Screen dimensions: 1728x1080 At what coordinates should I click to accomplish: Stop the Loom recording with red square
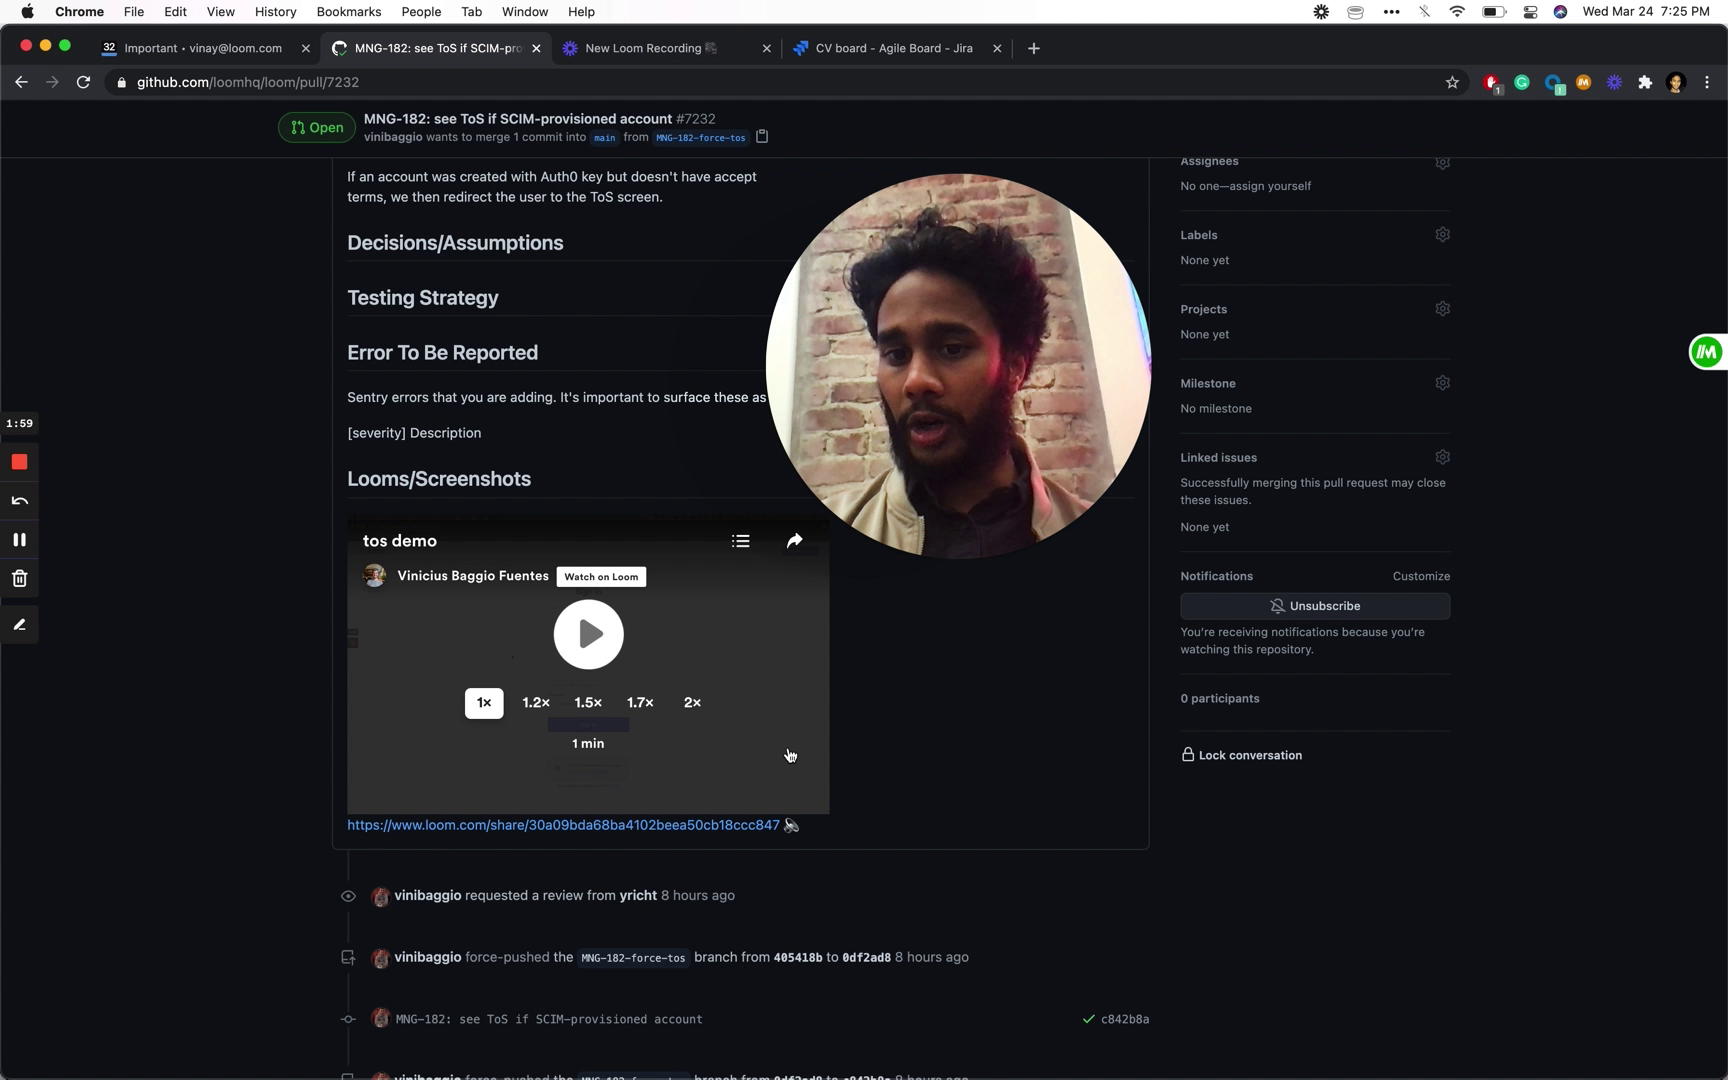tap(19, 462)
